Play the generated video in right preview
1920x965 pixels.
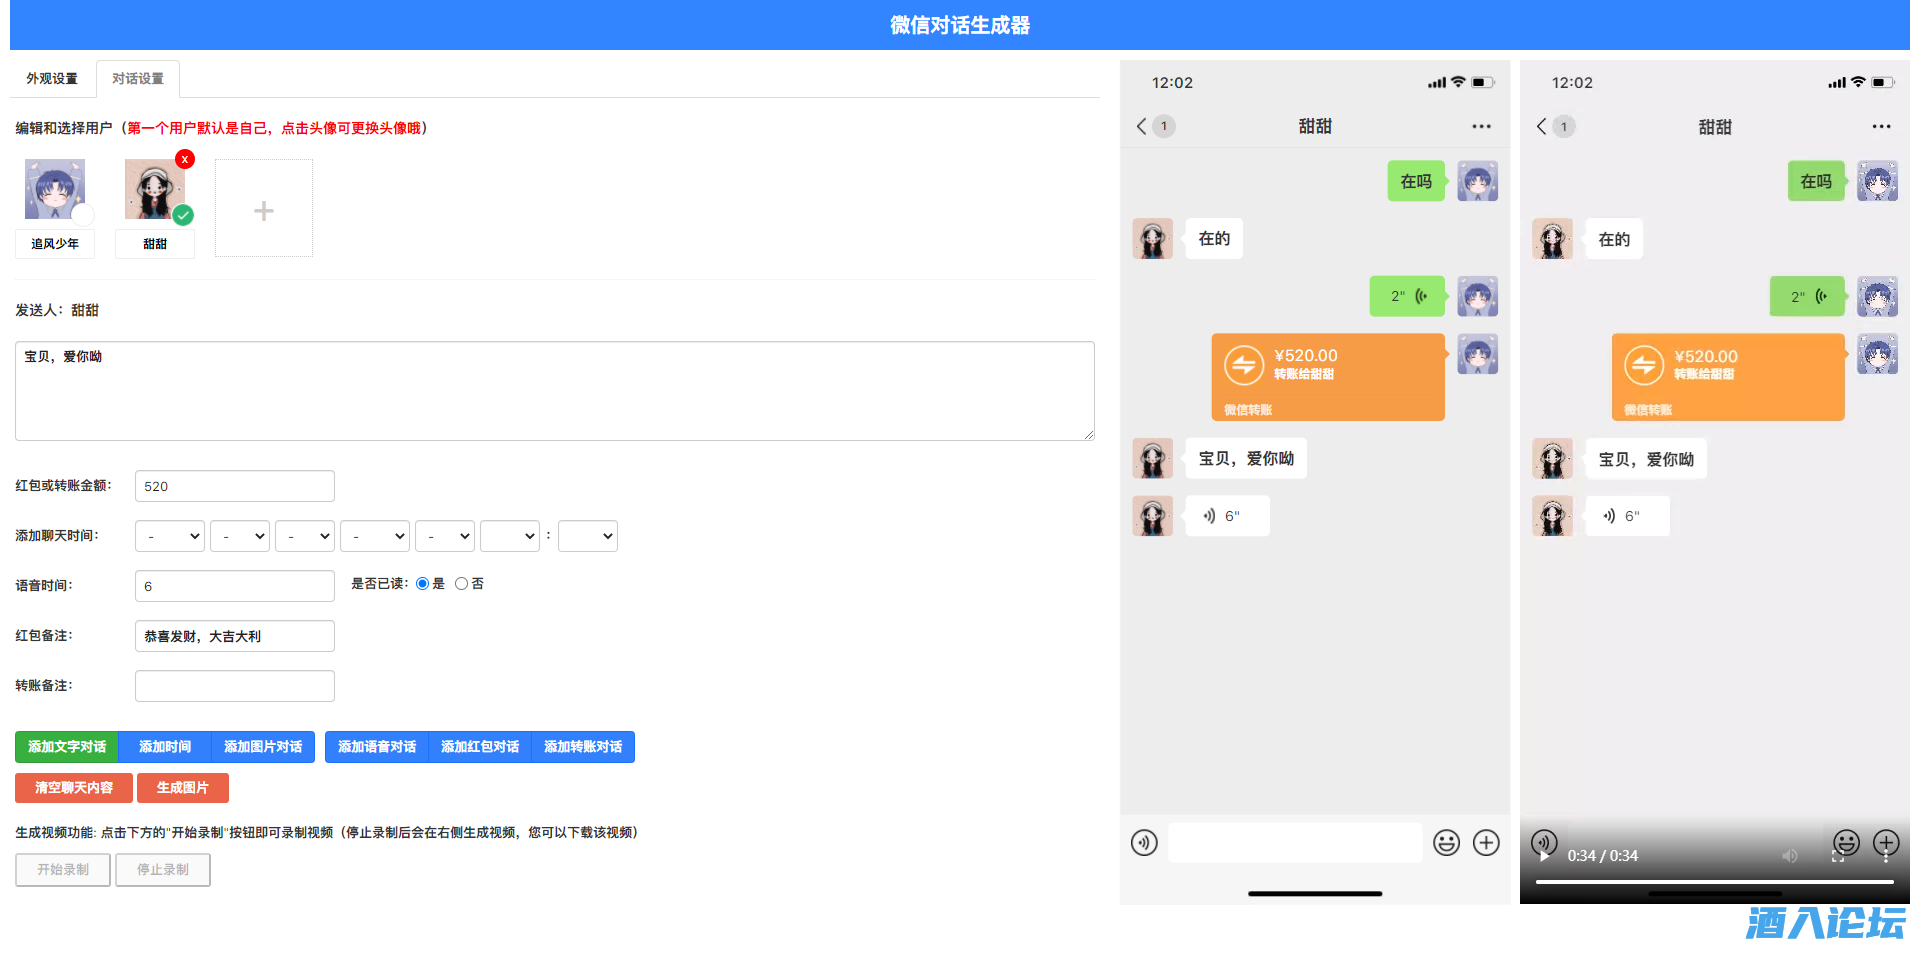point(1545,856)
